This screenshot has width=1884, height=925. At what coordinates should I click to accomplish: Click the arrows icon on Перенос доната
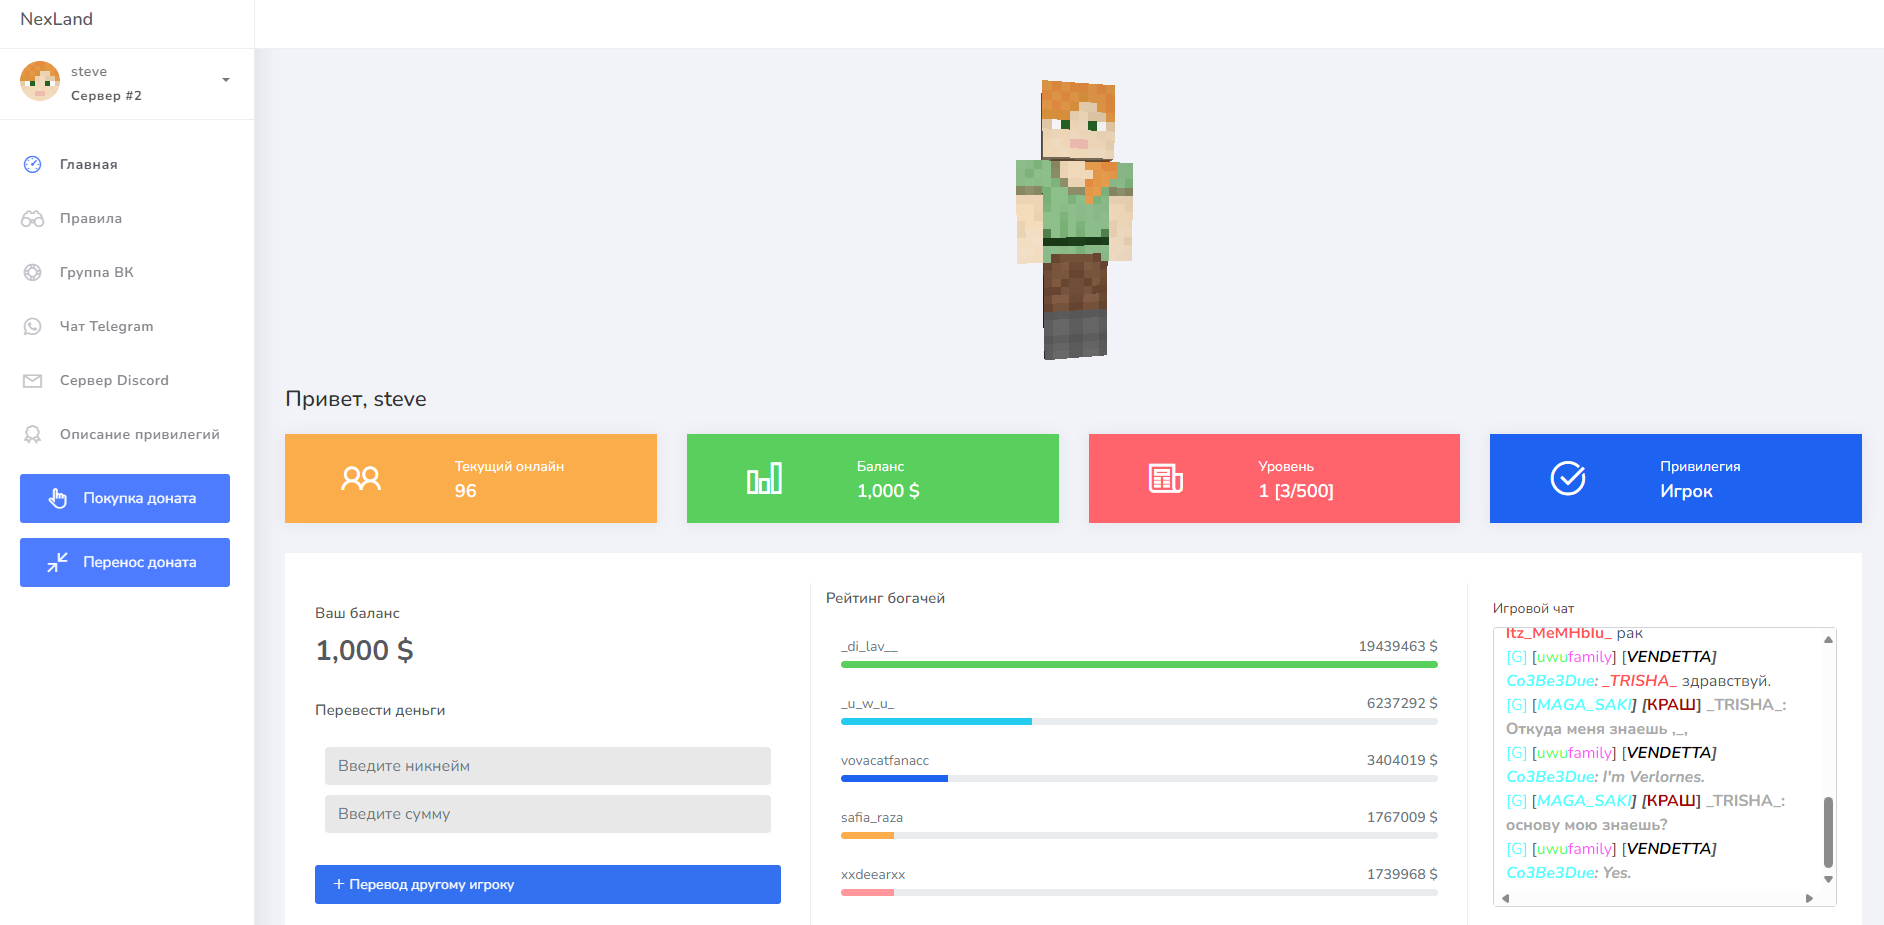pyautogui.click(x=58, y=562)
